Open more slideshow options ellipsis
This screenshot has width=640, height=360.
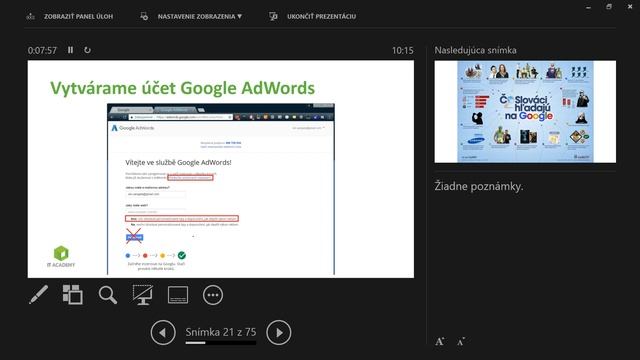point(213,295)
